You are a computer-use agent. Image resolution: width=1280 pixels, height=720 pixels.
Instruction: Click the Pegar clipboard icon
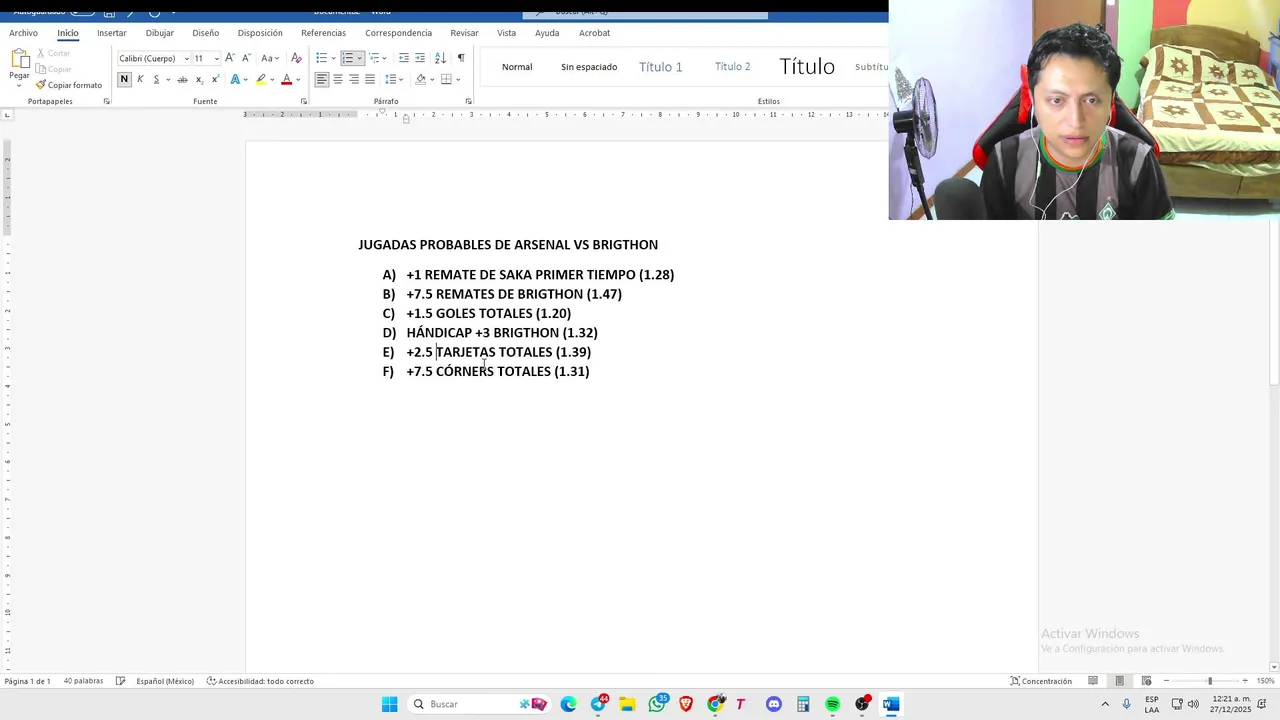(x=19, y=60)
